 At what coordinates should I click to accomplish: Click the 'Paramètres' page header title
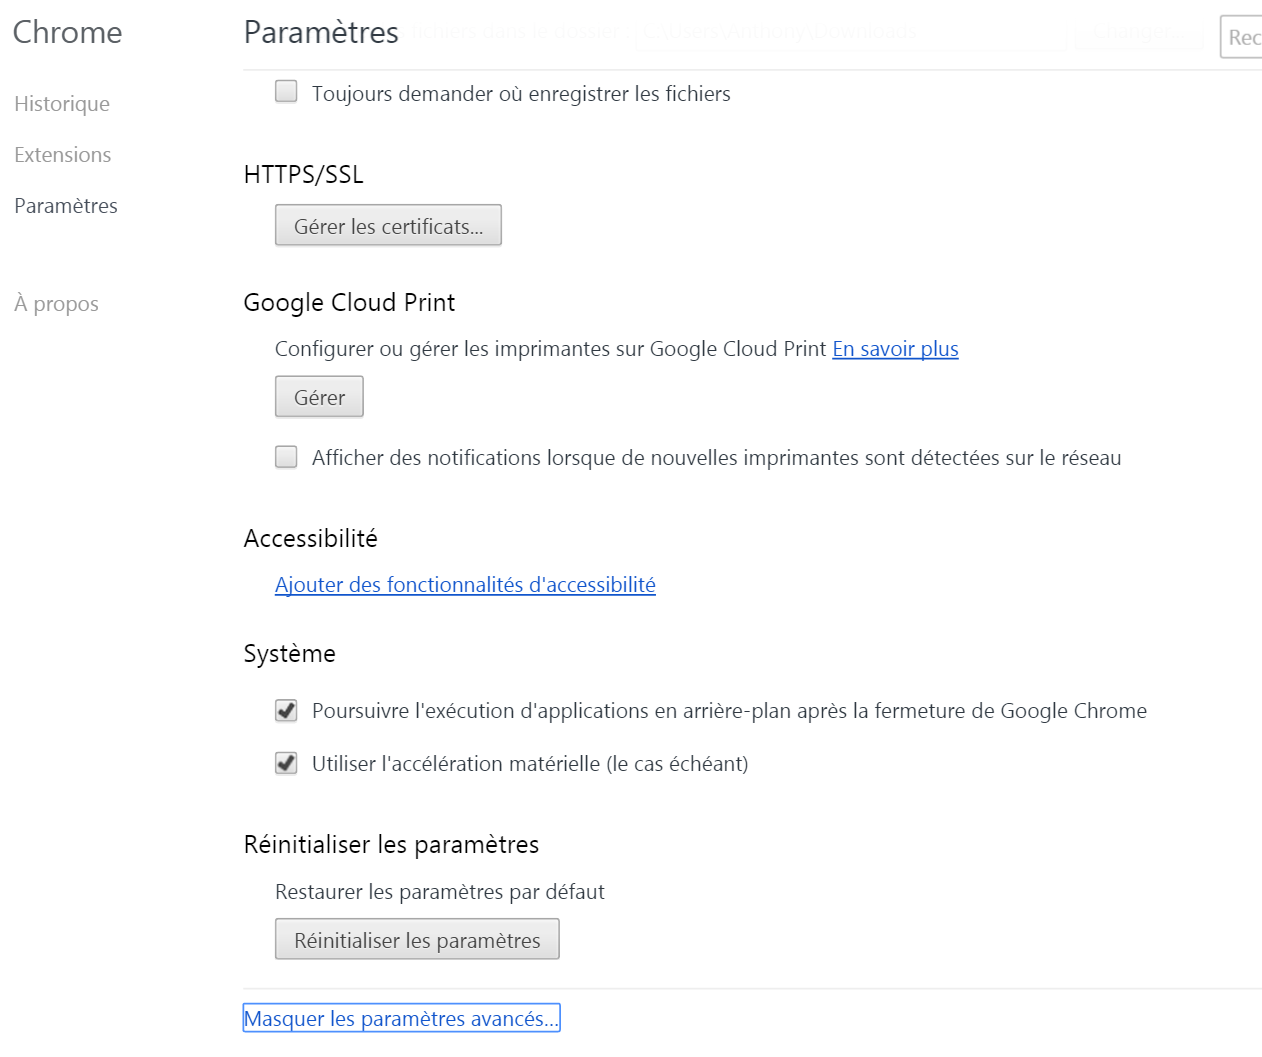click(x=321, y=32)
